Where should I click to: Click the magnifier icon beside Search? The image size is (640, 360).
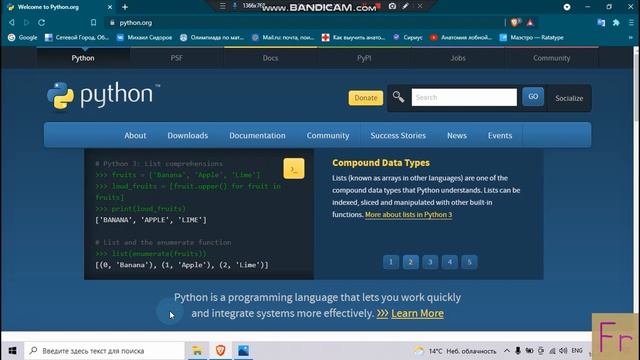(398, 97)
